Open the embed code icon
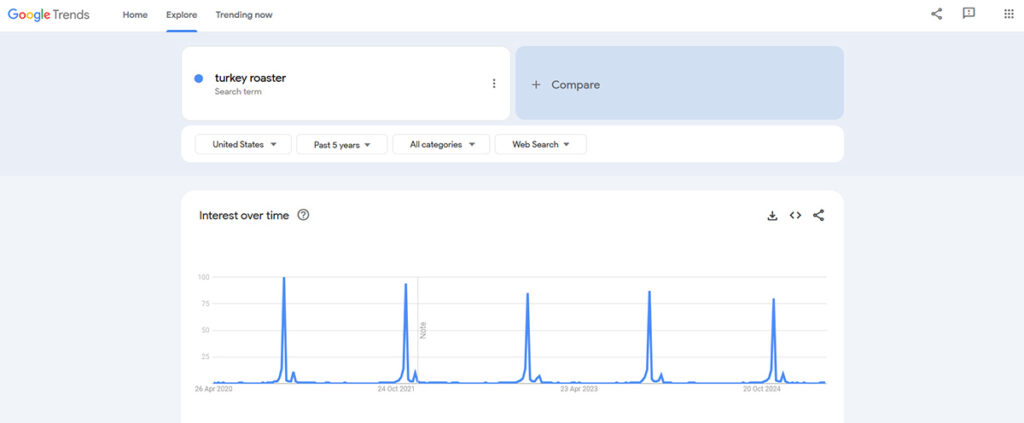This screenshot has height=423, width=1024. point(795,215)
